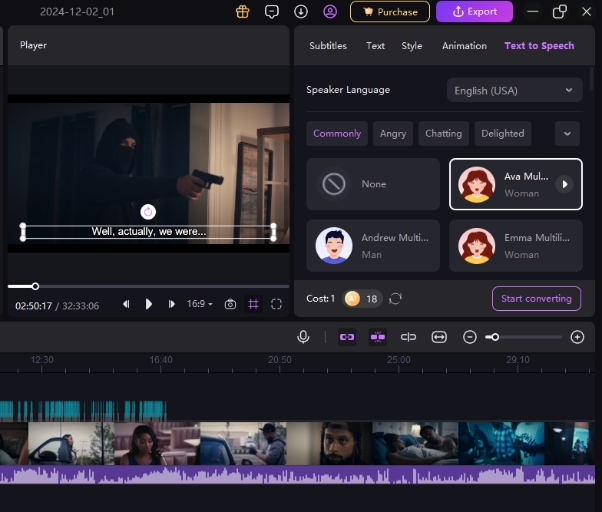This screenshot has height=512, width=602.
Task: Select the Emma Multilingual Woman voice
Action: (x=516, y=246)
